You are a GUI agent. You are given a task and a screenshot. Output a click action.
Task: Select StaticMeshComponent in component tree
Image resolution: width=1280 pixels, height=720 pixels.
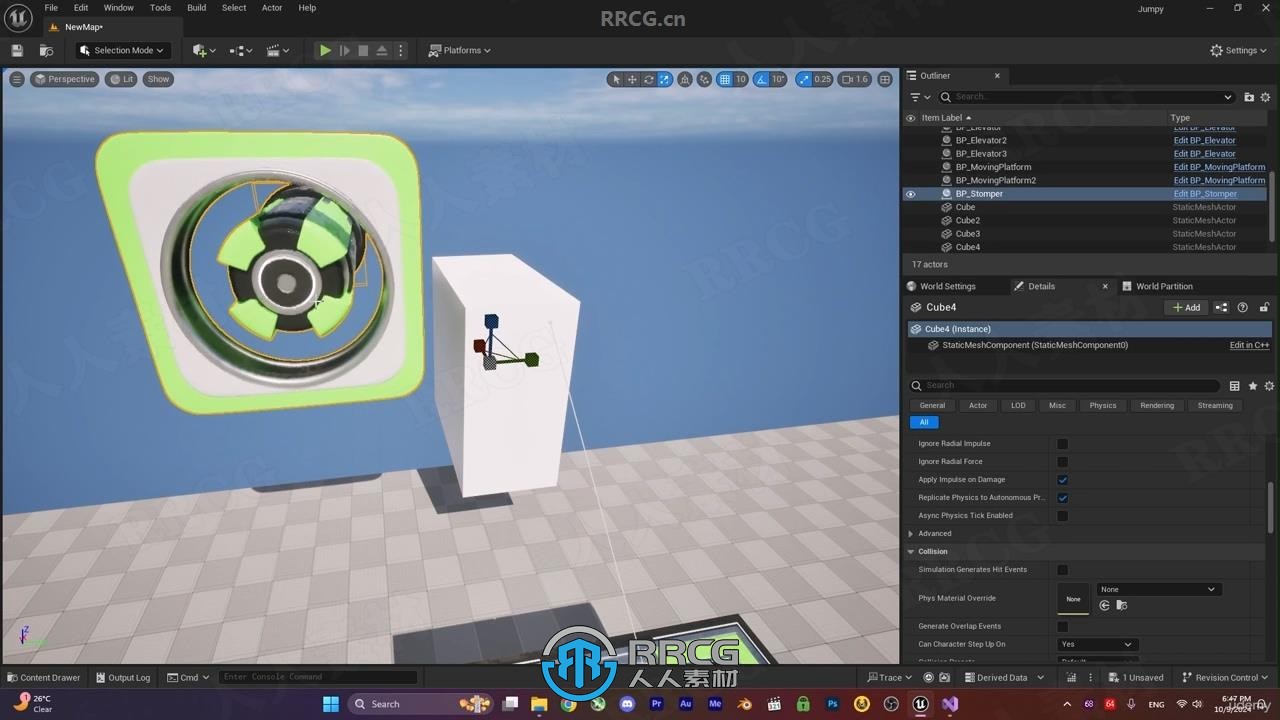pyautogui.click(x=1034, y=345)
